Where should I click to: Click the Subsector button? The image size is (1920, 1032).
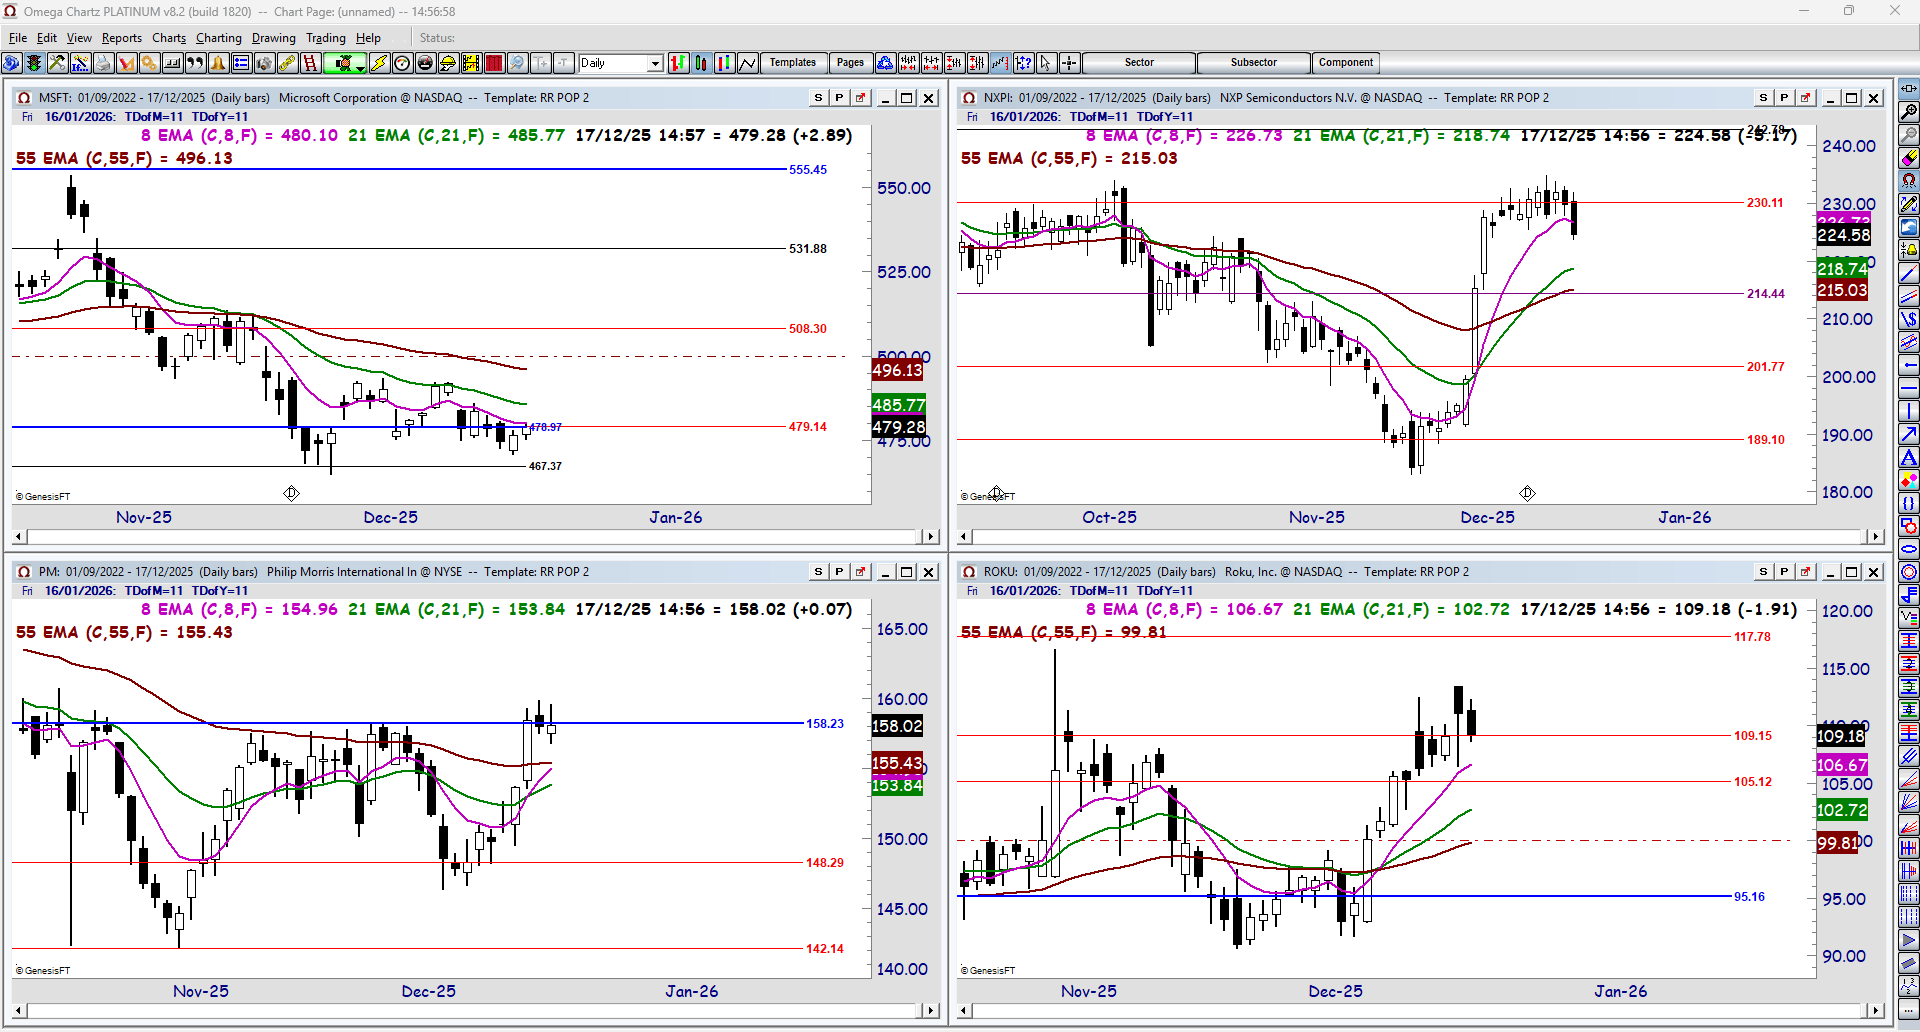tap(1254, 63)
